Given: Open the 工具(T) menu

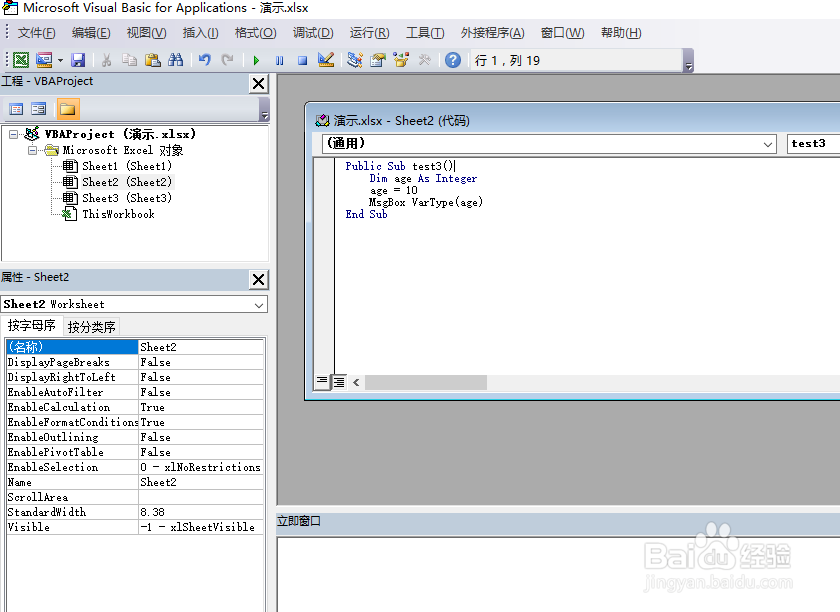Looking at the screenshot, I should 425,33.
